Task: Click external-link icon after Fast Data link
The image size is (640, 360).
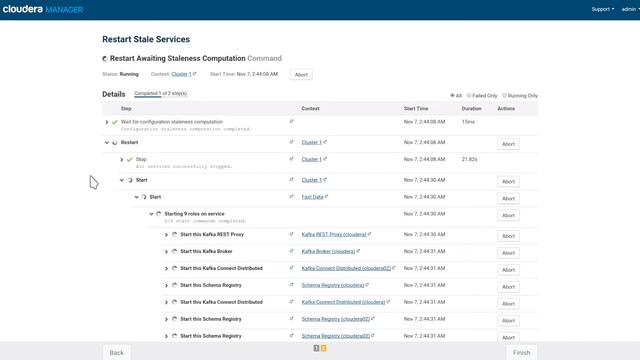Action: (x=327, y=196)
